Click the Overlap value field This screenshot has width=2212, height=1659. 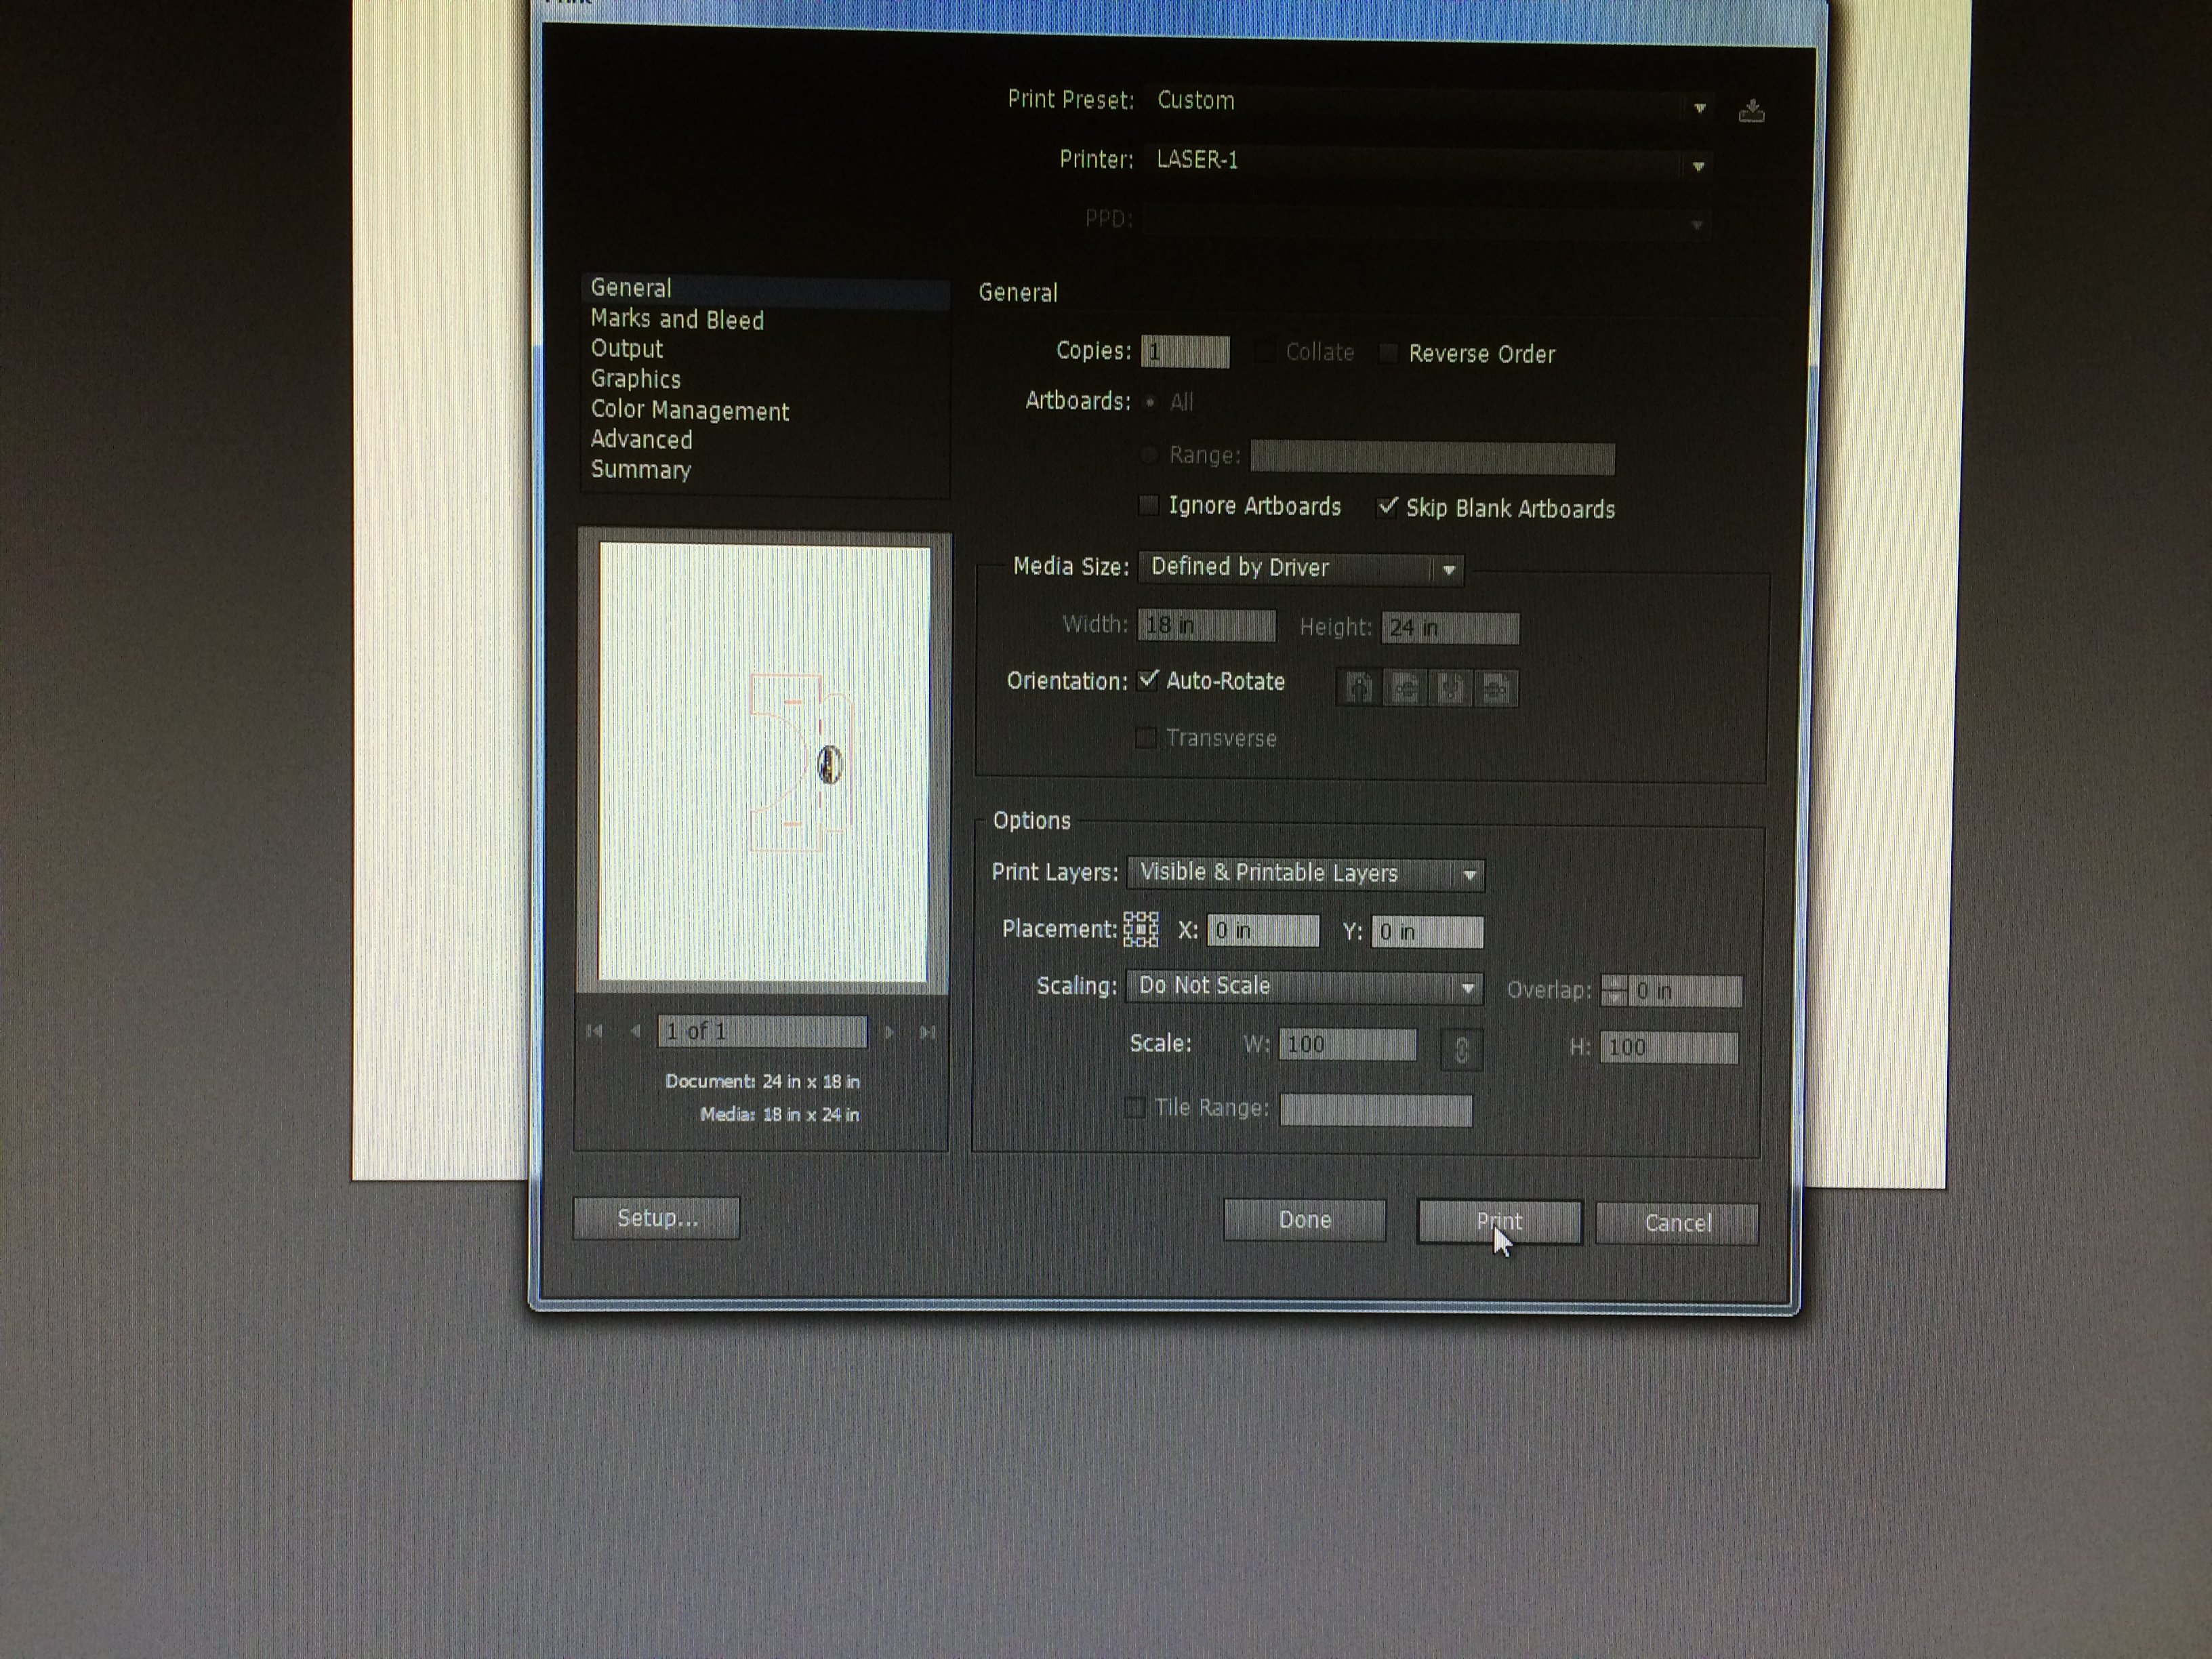(x=1685, y=991)
